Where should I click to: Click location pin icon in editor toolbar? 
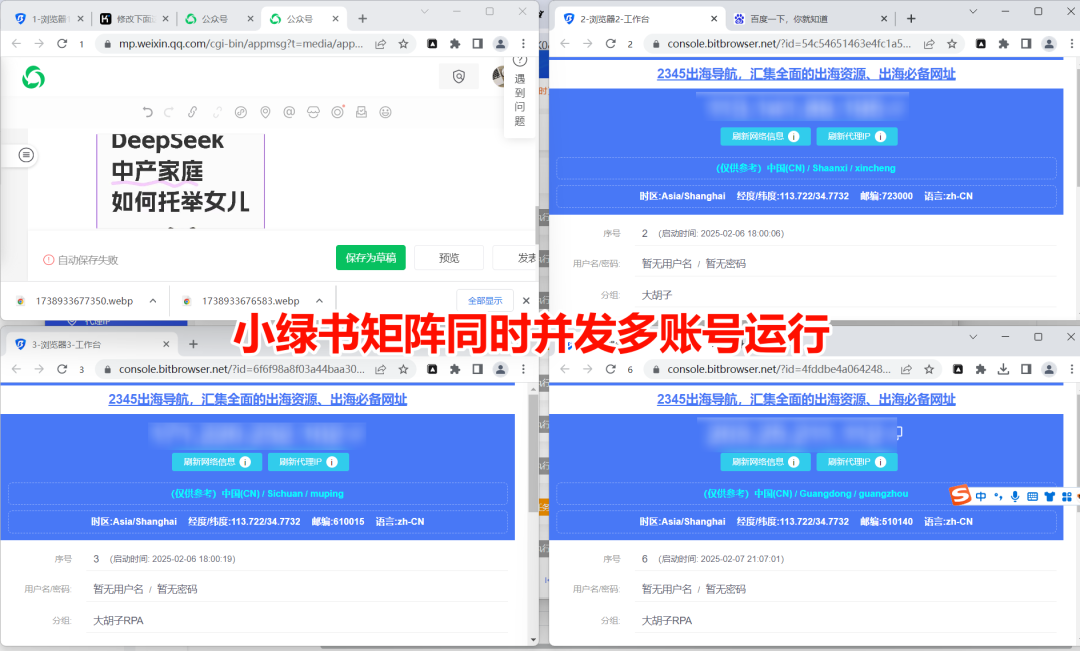[265, 112]
